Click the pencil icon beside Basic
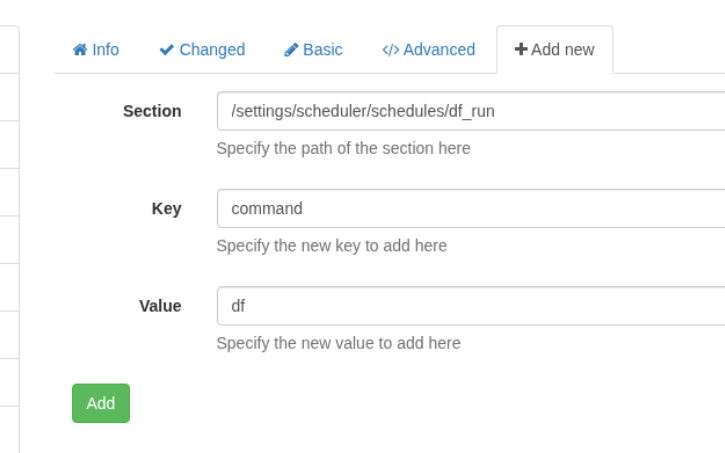This screenshot has width=725, height=453. (x=291, y=50)
